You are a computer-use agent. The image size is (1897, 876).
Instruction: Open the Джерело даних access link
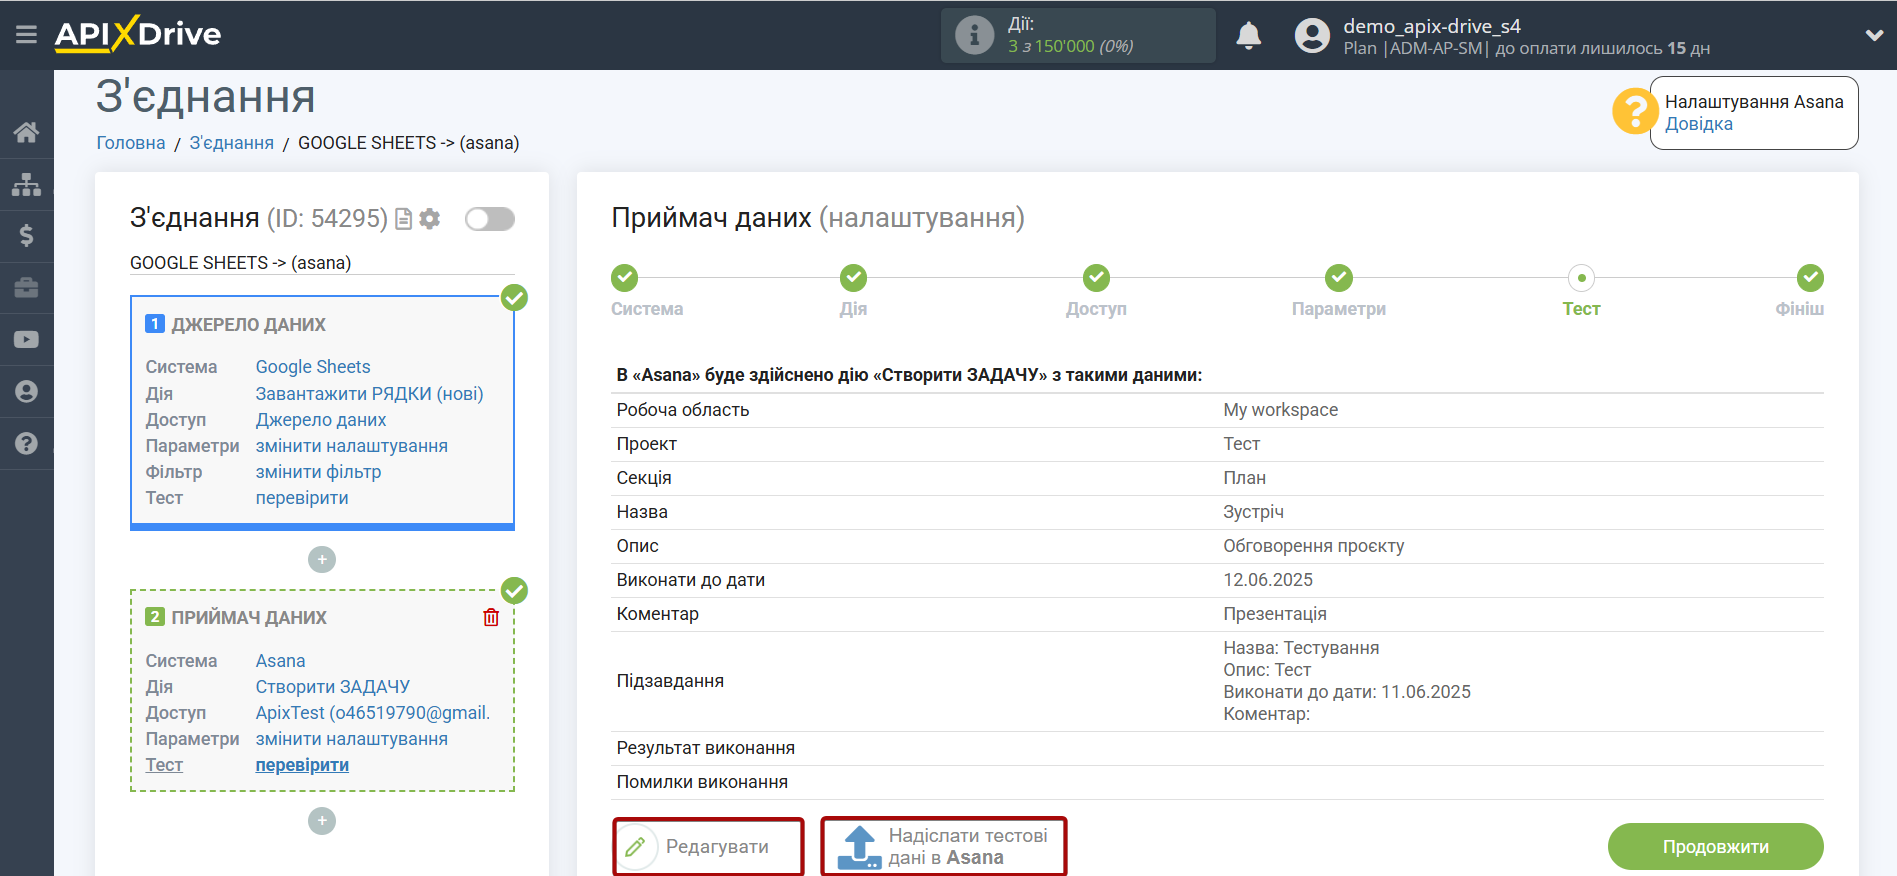click(x=321, y=420)
